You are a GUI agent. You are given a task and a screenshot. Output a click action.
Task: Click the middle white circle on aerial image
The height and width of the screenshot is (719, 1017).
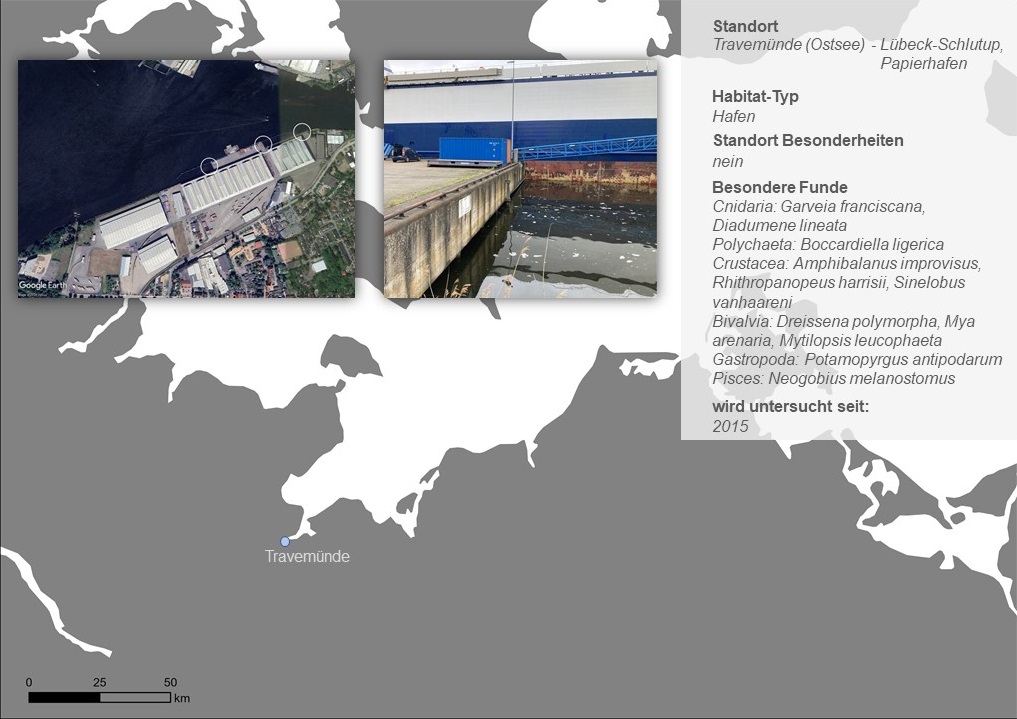click(x=263, y=144)
